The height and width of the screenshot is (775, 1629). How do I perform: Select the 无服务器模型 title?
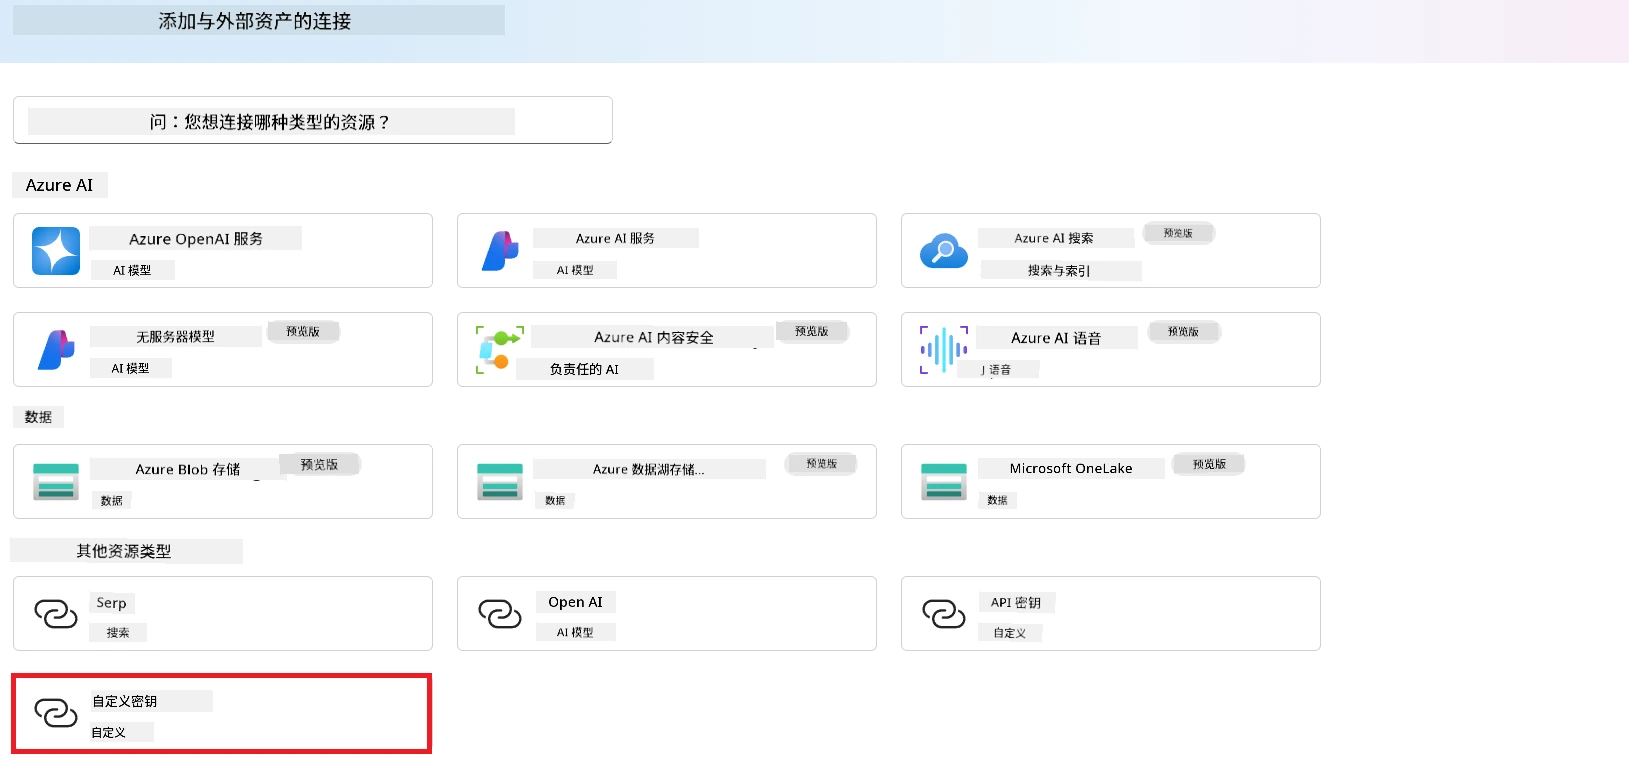click(176, 337)
